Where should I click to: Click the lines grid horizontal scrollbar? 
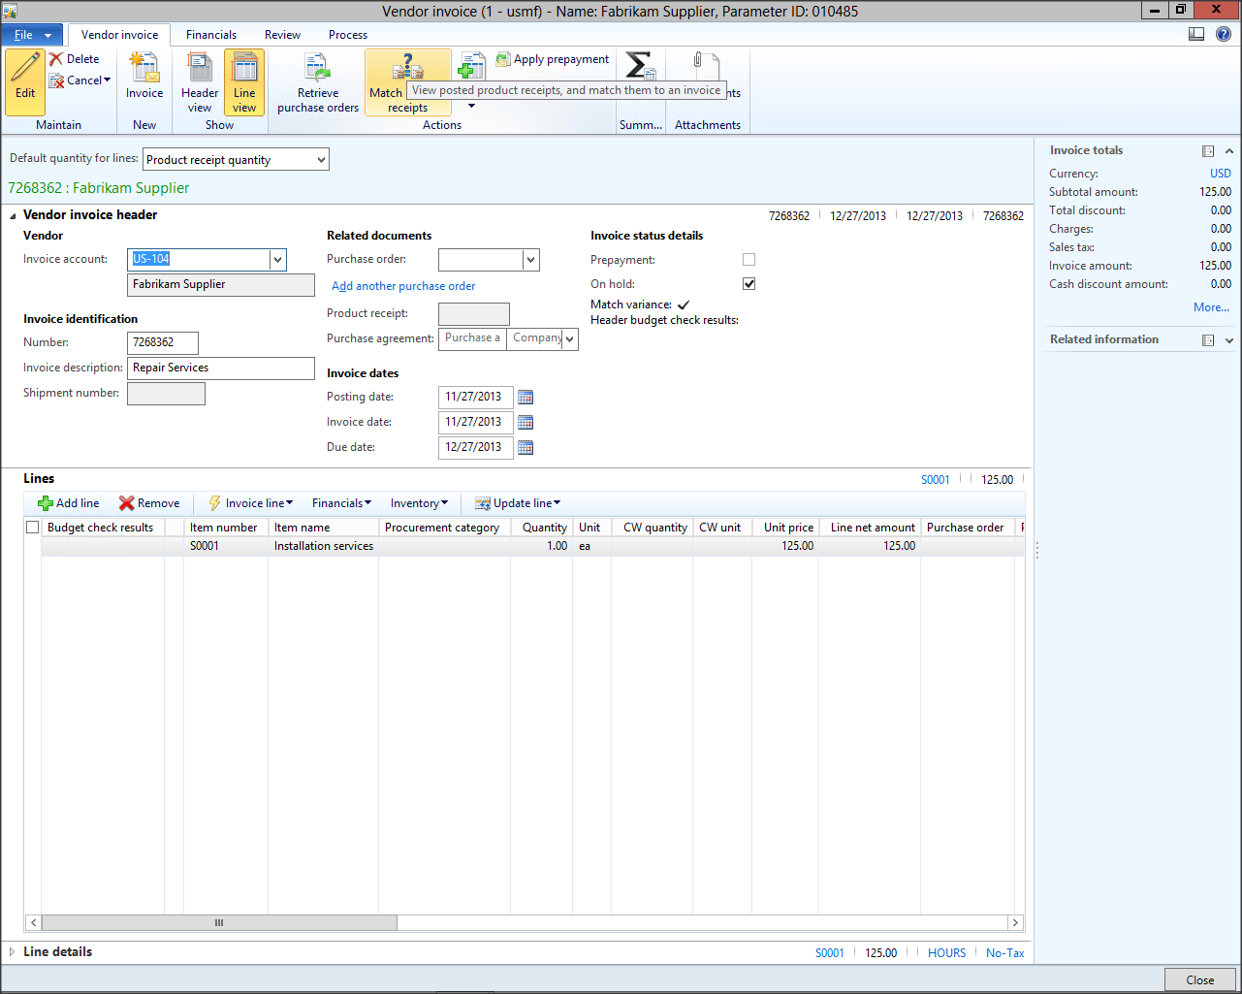click(220, 923)
